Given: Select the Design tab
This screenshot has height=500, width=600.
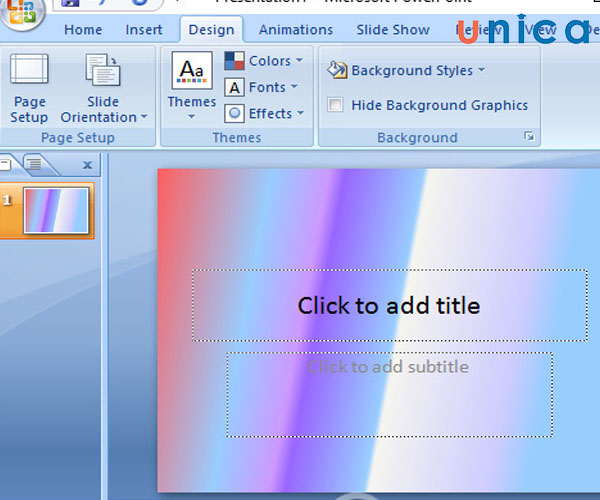Looking at the screenshot, I should click(211, 30).
